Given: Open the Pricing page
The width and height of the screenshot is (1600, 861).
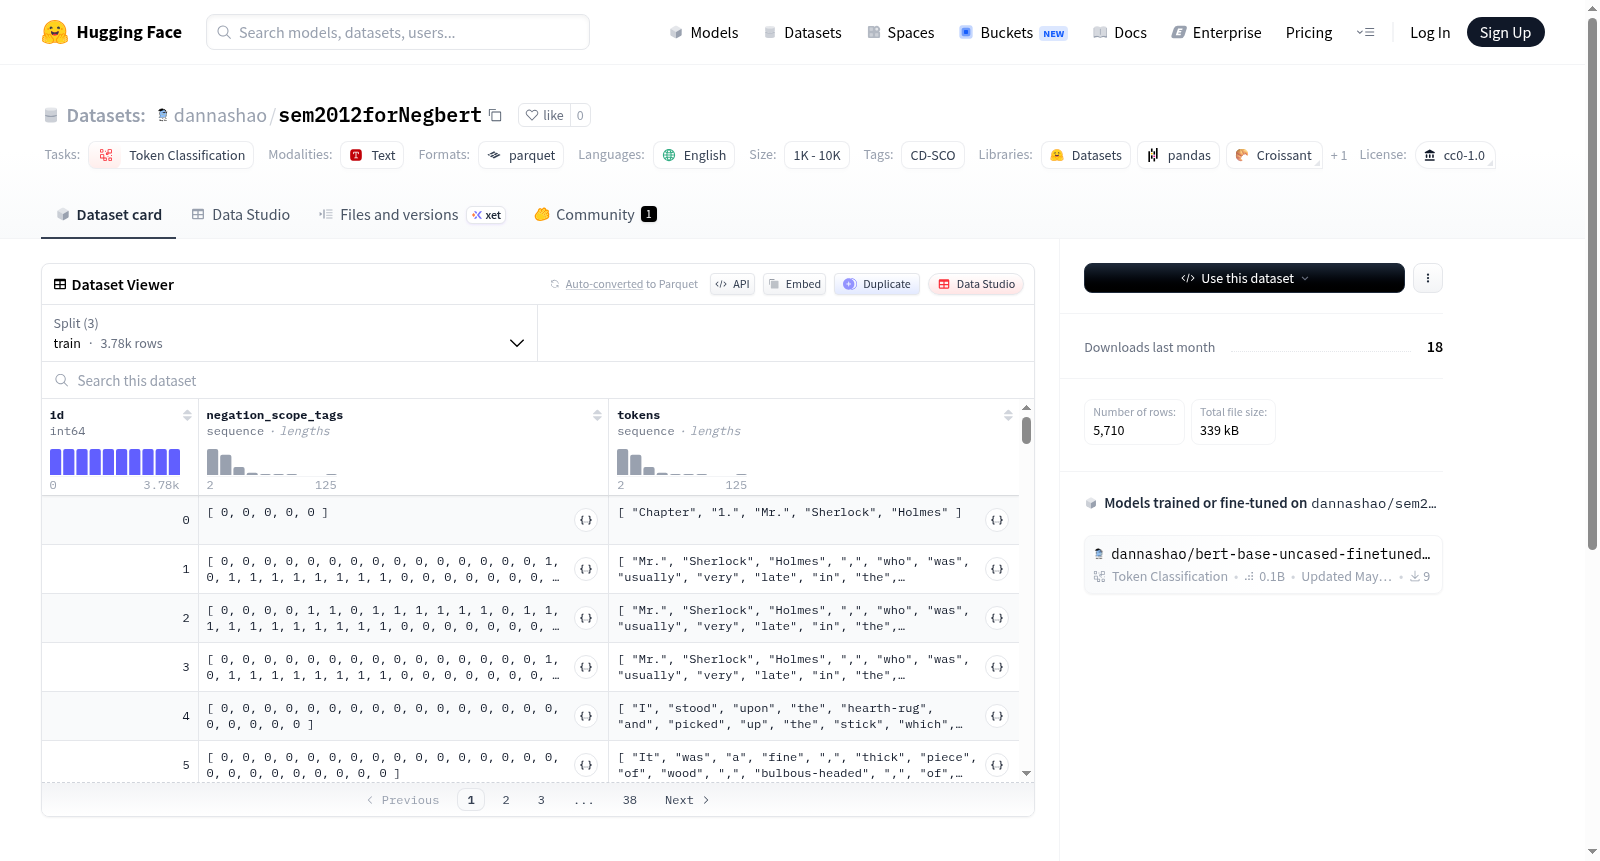Looking at the screenshot, I should coord(1309,32).
